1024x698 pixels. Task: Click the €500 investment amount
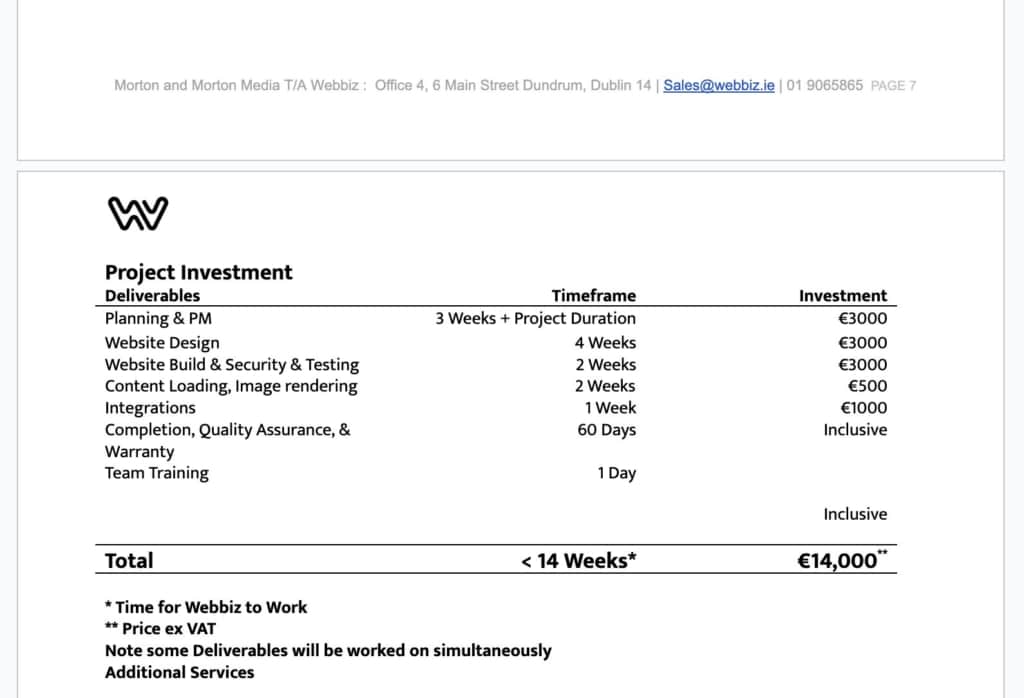pos(867,386)
